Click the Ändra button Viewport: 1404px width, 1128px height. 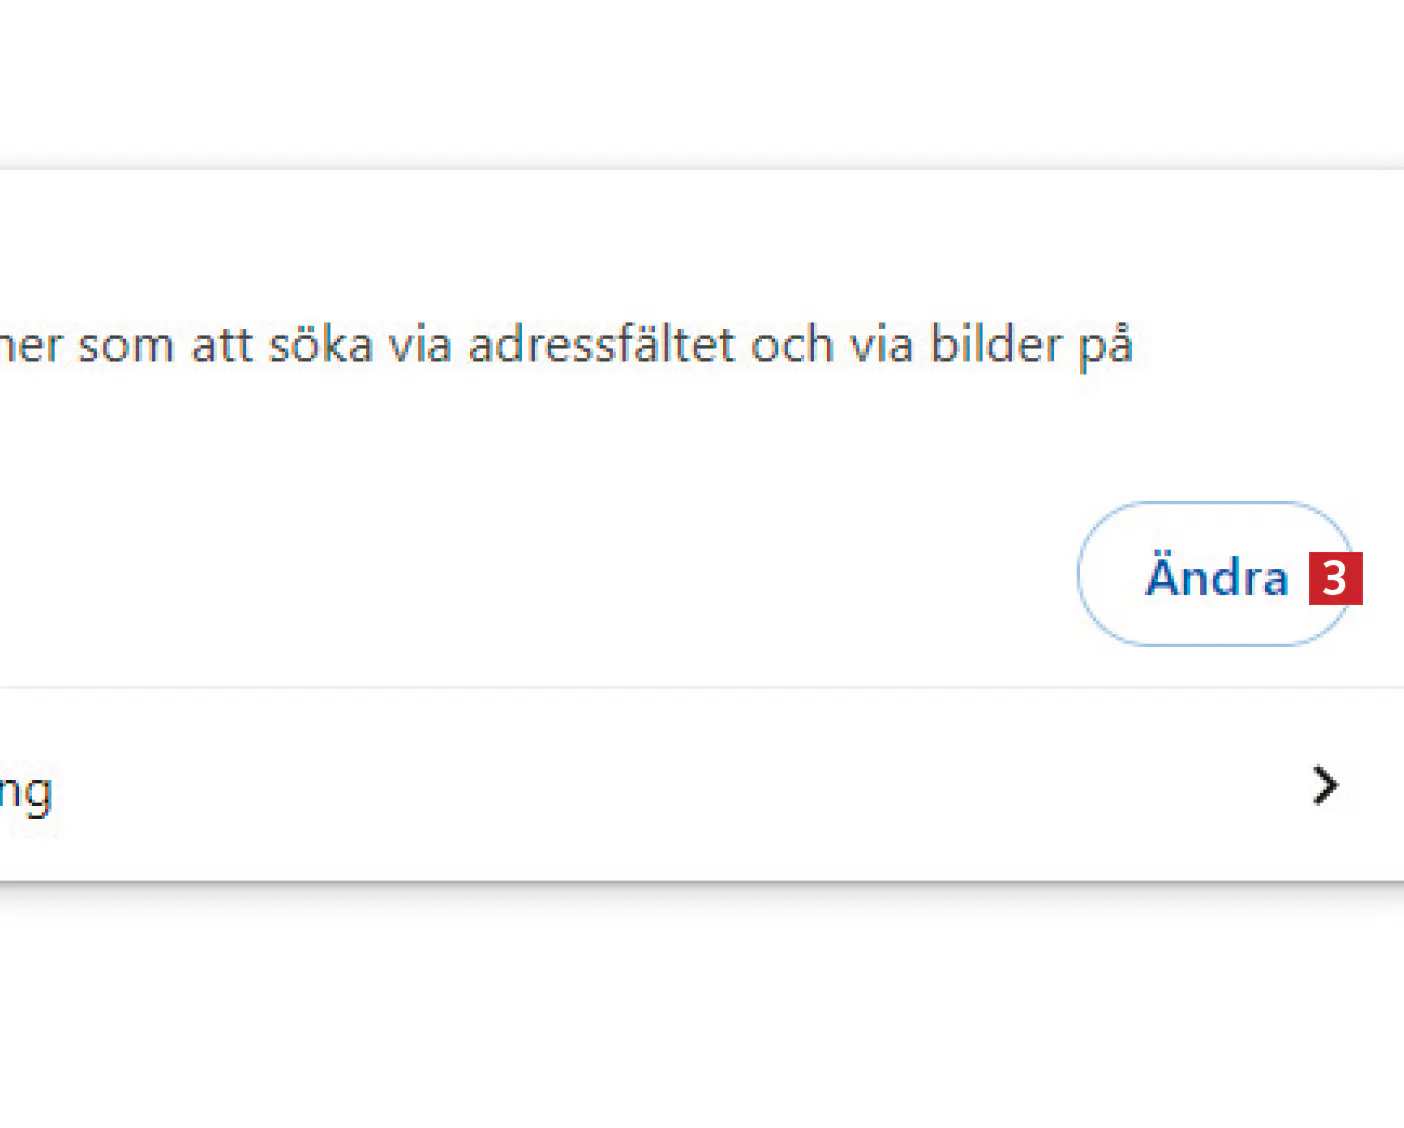[x=1215, y=575]
